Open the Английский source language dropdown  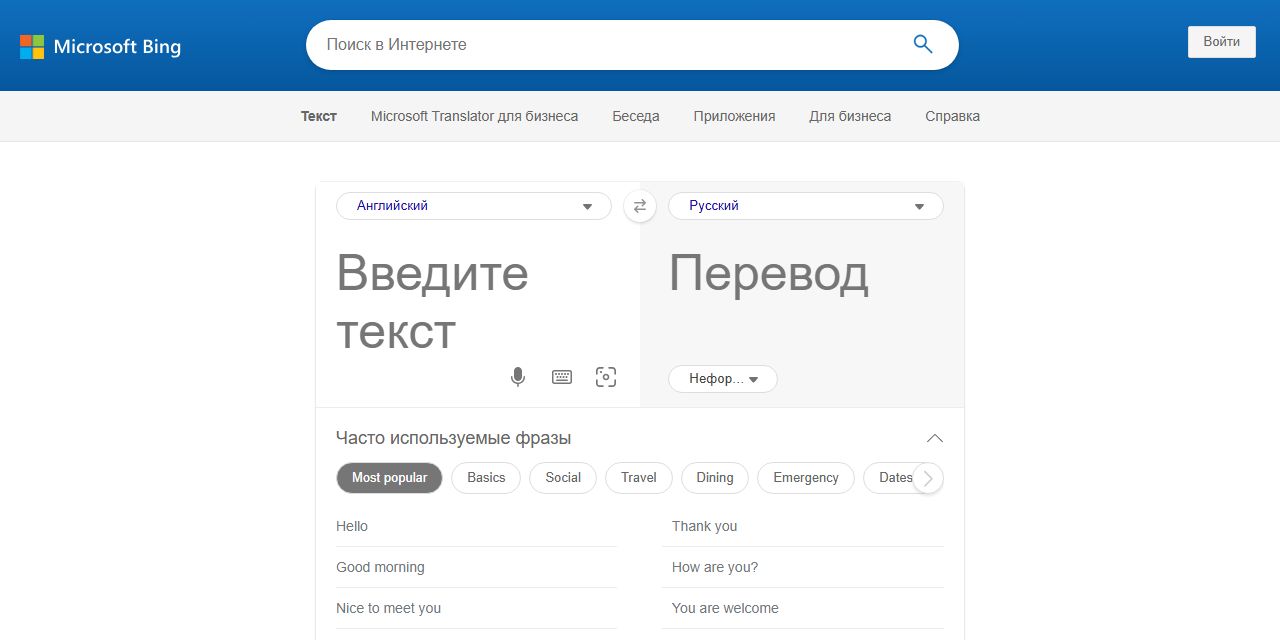pos(474,206)
